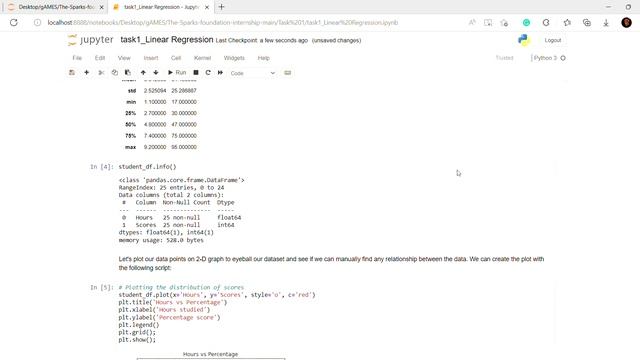Open the Widgets menu
Screen dimensions: 640x360
(234, 58)
